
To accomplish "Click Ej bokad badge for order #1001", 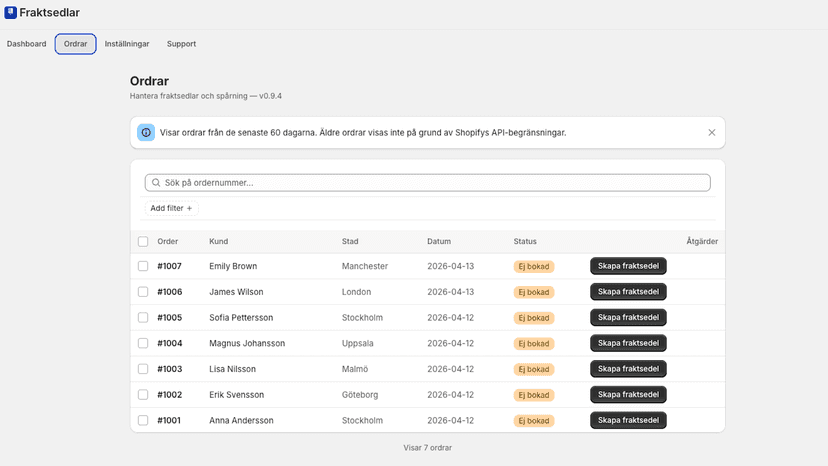I will point(534,421).
